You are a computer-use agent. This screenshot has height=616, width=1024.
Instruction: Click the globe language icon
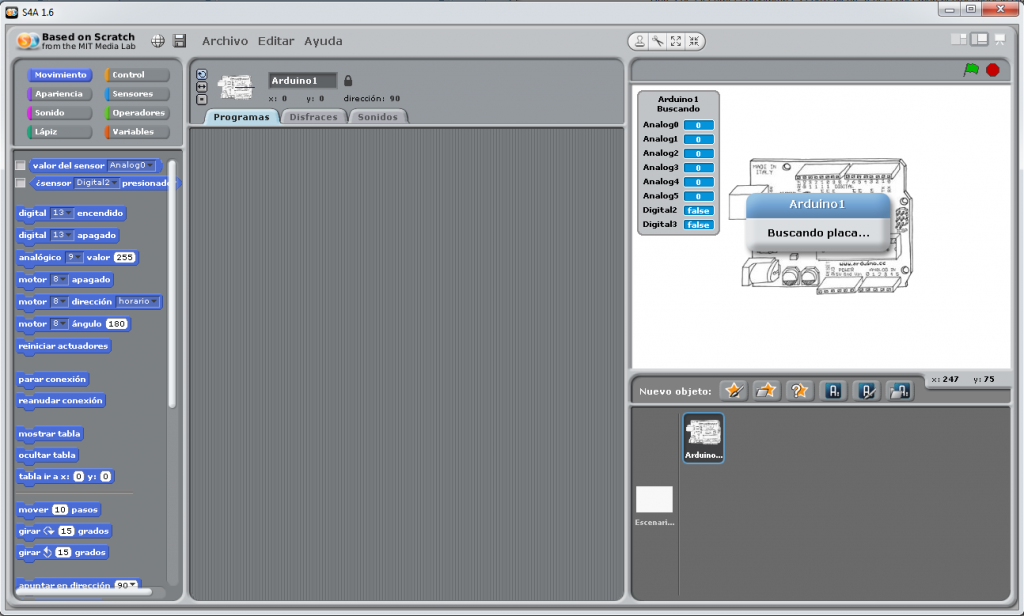tap(158, 41)
